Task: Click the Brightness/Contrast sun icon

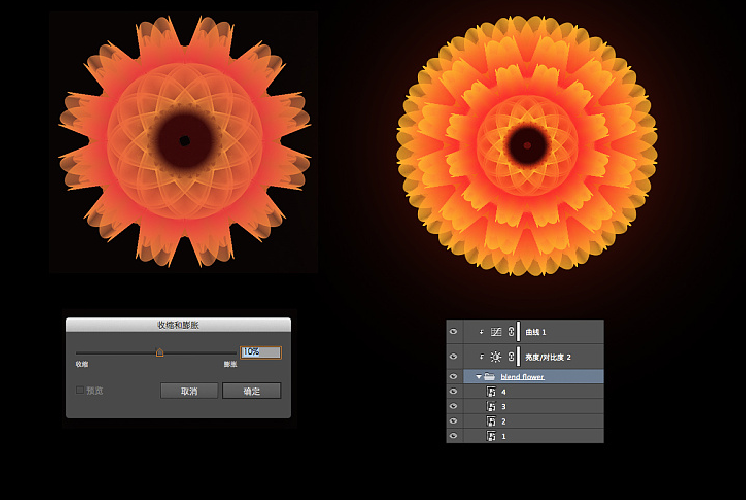Action: pyautogui.click(x=494, y=356)
